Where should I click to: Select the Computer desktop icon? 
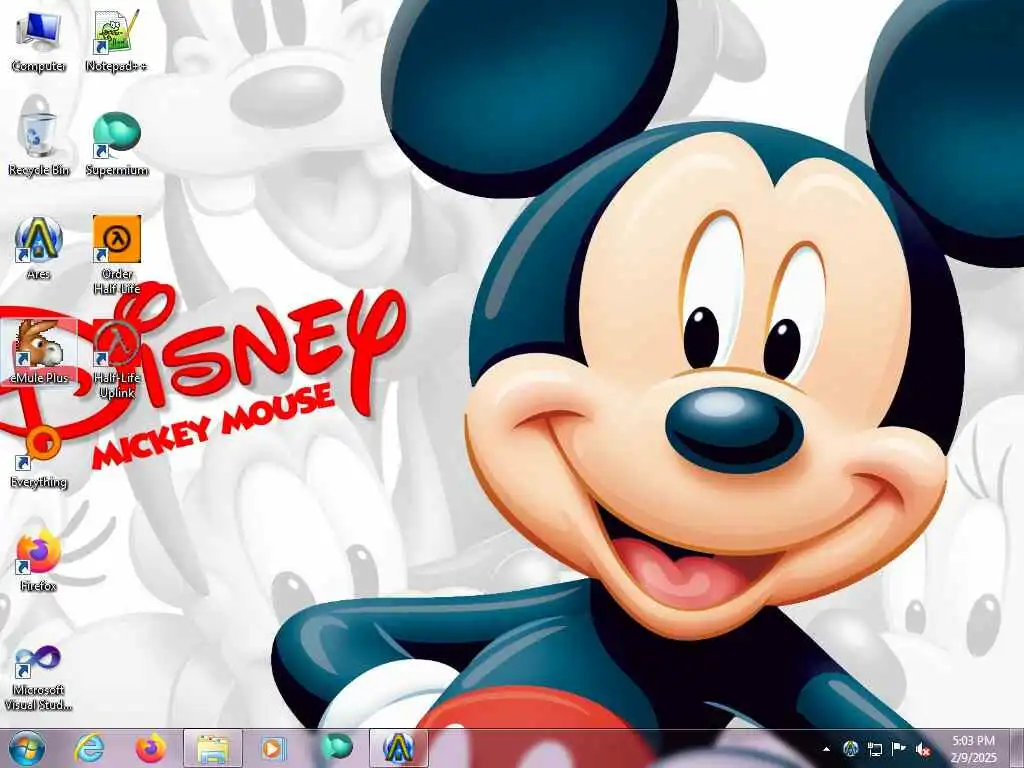39,41
